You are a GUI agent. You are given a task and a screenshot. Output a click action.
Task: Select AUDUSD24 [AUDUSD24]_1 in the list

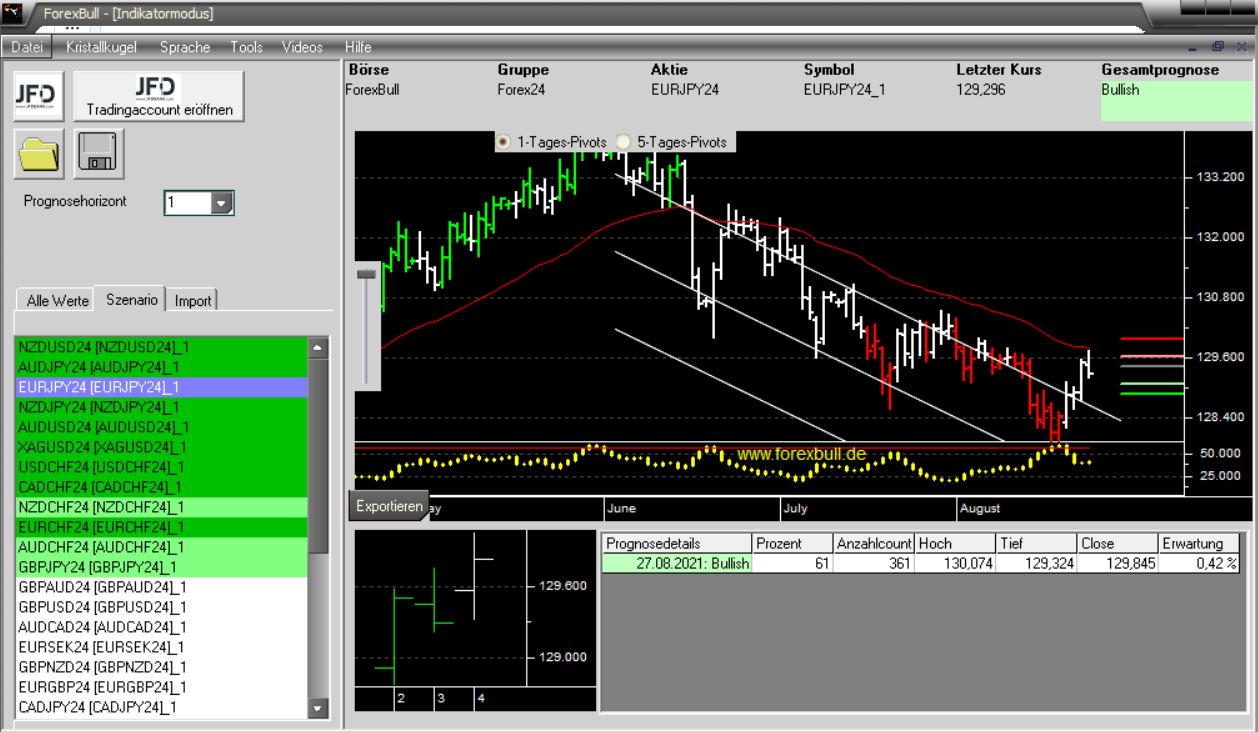click(x=161, y=427)
